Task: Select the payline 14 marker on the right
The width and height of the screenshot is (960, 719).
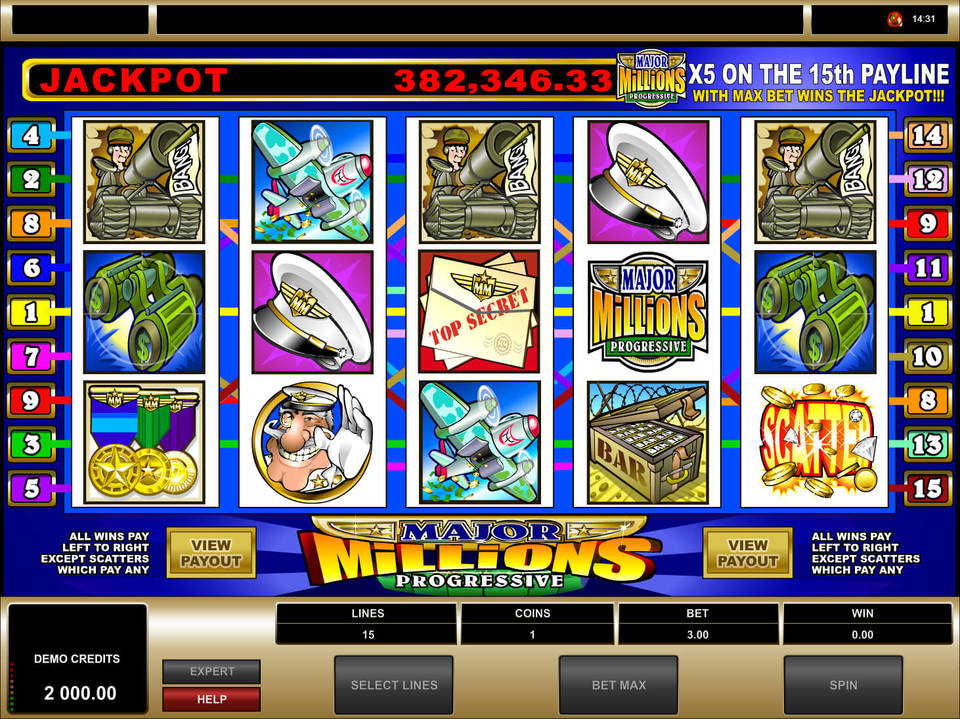Action: 927,135
